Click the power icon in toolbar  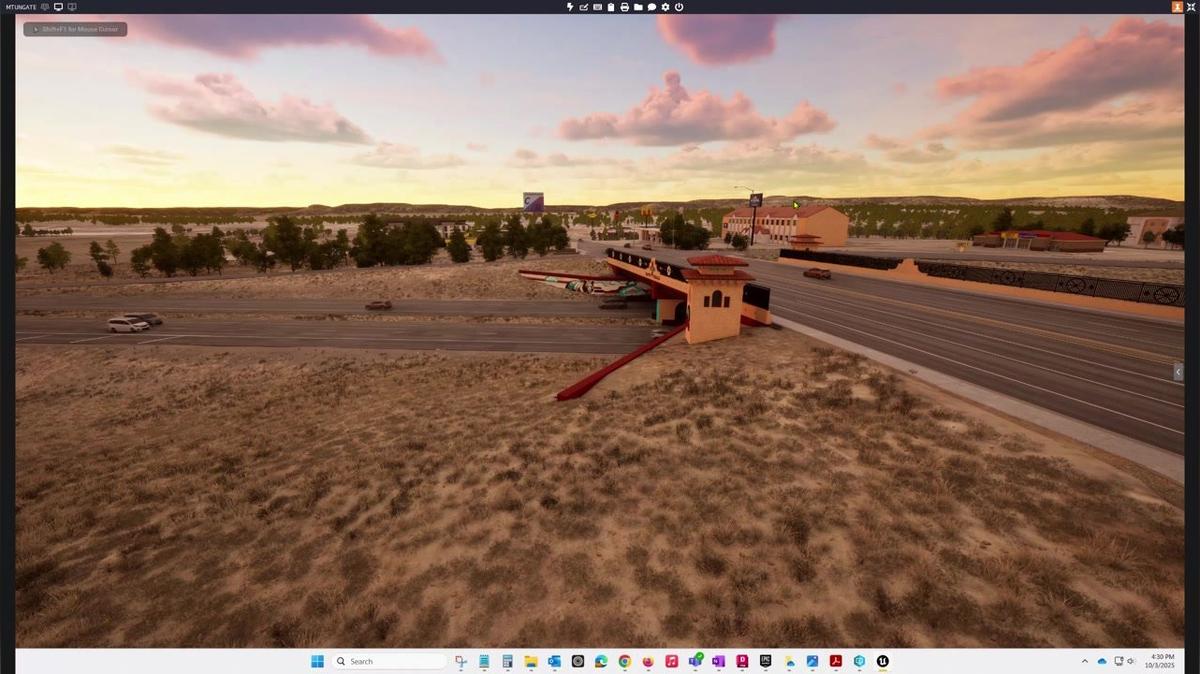click(679, 7)
